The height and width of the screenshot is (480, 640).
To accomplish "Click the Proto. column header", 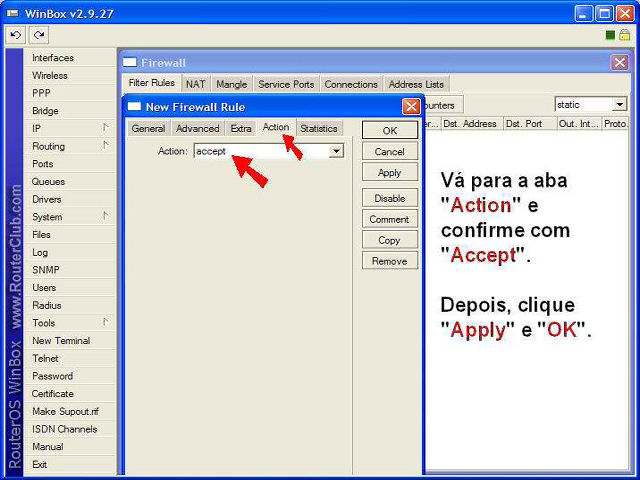I will click(615, 124).
